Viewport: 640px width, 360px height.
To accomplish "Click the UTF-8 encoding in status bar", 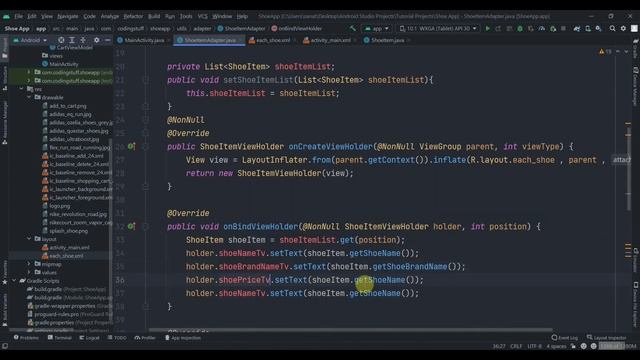I will click(534, 346).
